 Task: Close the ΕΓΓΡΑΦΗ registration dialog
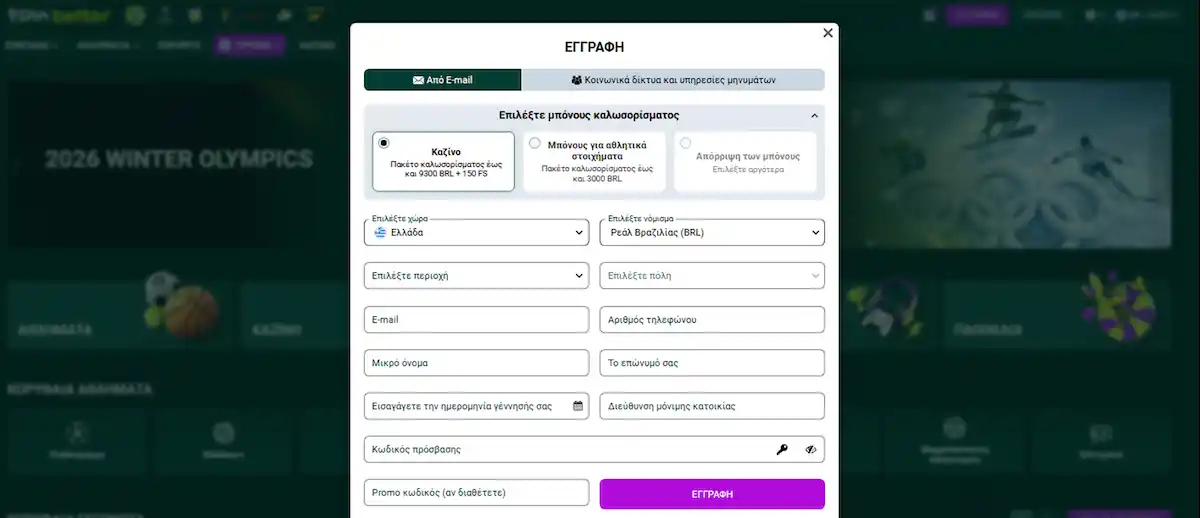[827, 33]
